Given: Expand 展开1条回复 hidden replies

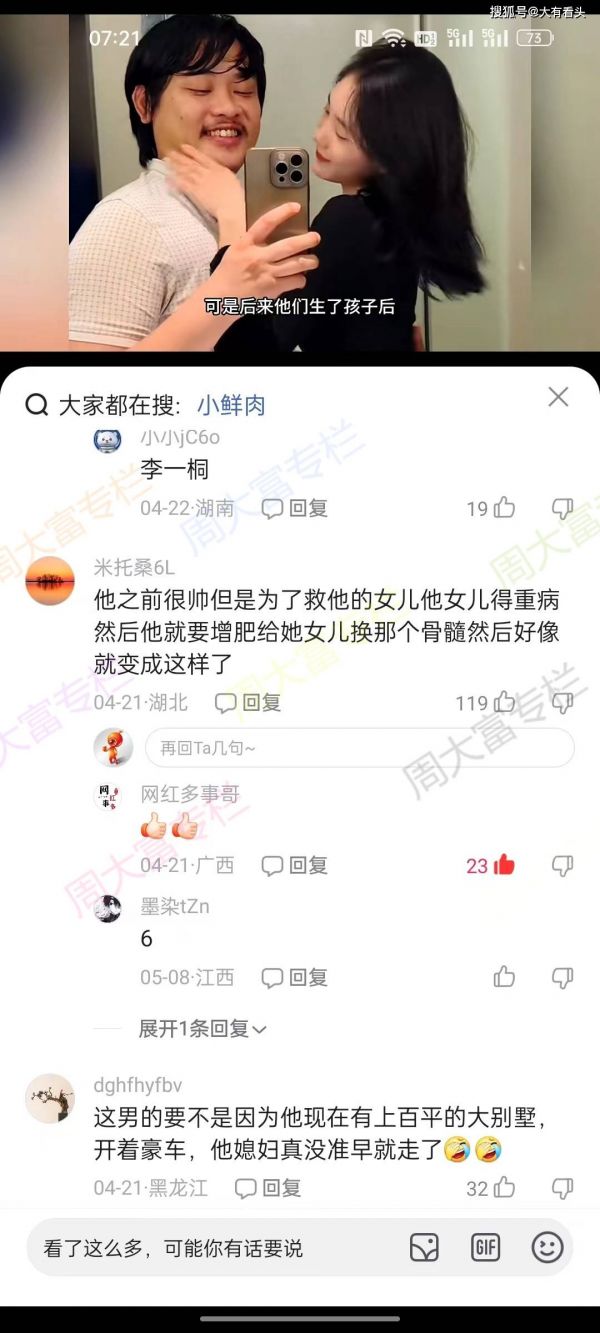Looking at the screenshot, I should 202,1028.
